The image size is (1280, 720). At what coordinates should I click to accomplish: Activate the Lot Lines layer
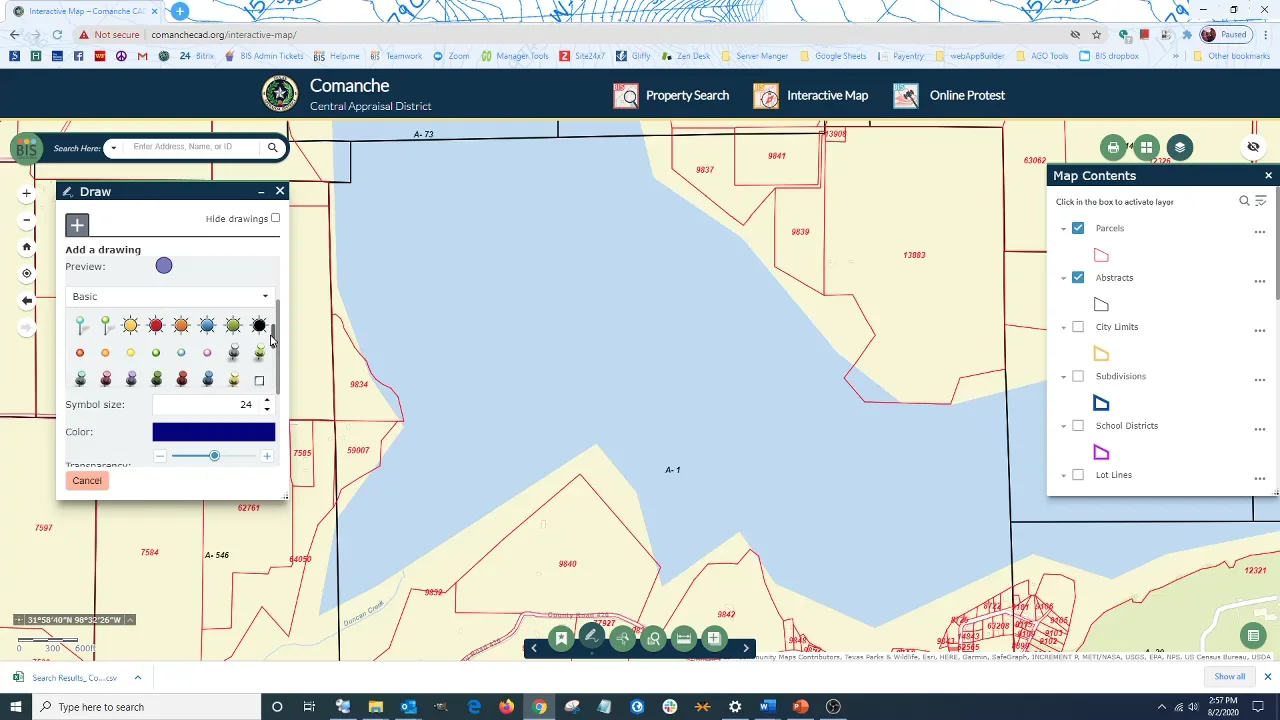(1078, 475)
